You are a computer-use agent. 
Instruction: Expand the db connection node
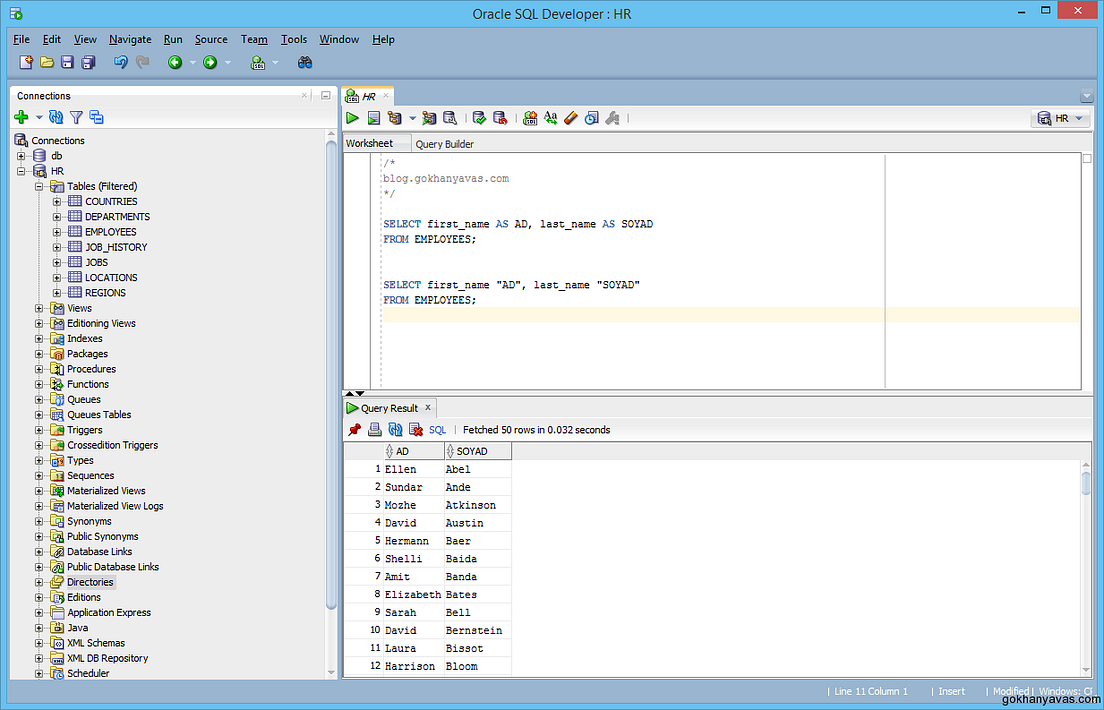point(21,156)
